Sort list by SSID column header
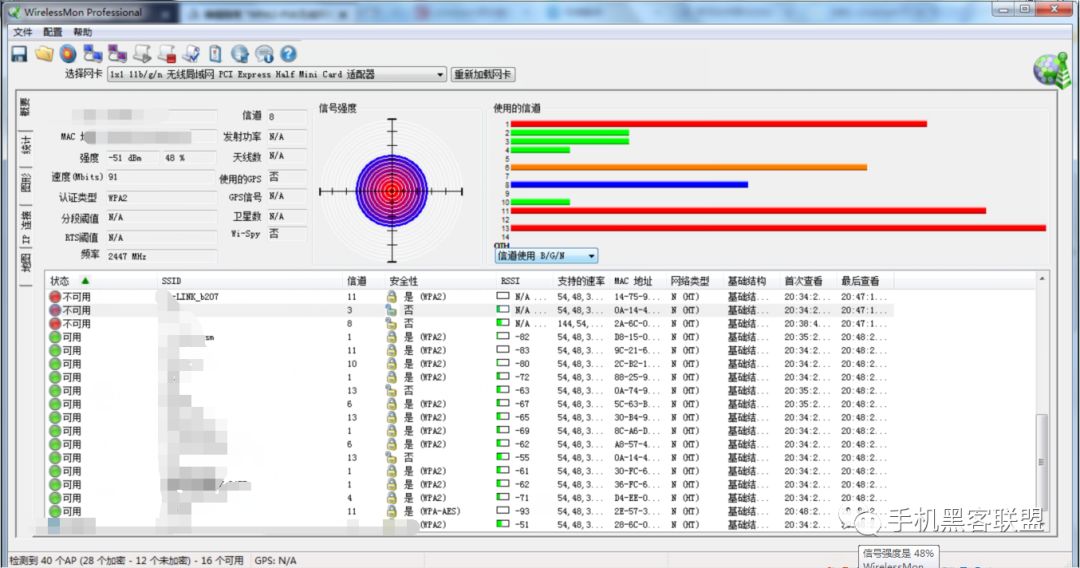Screen dimensions: 1080x568 pyautogui.click(x=250, y=281)
